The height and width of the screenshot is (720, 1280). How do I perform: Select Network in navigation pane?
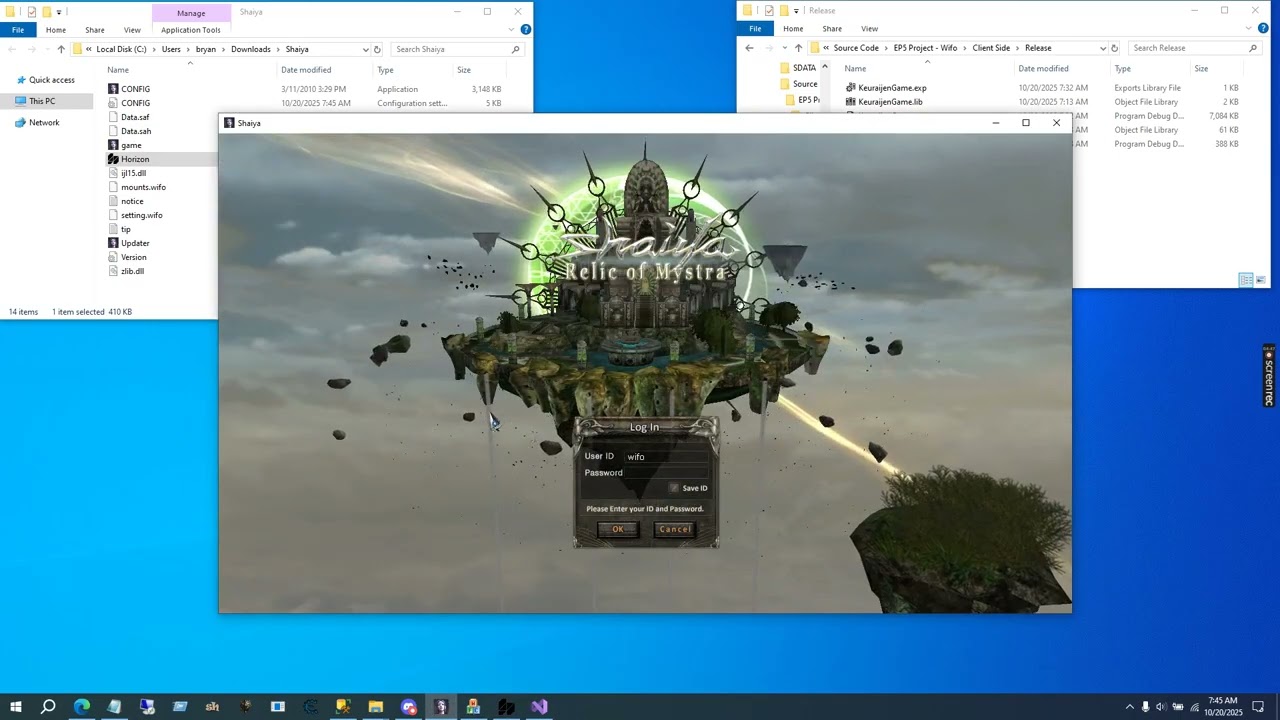[x=44, y=122]
